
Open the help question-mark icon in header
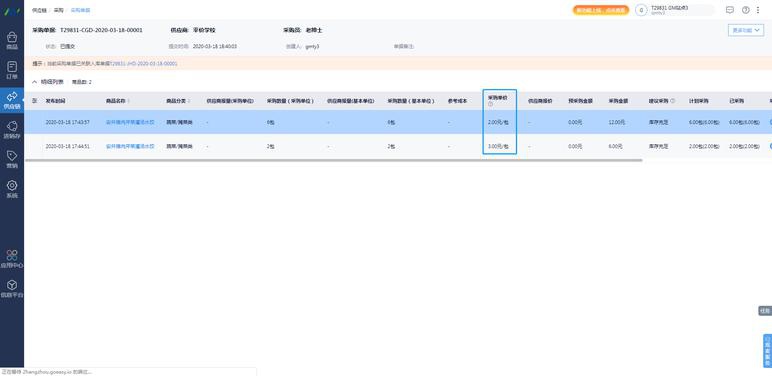pyautogui.click(x=745, y=10)
